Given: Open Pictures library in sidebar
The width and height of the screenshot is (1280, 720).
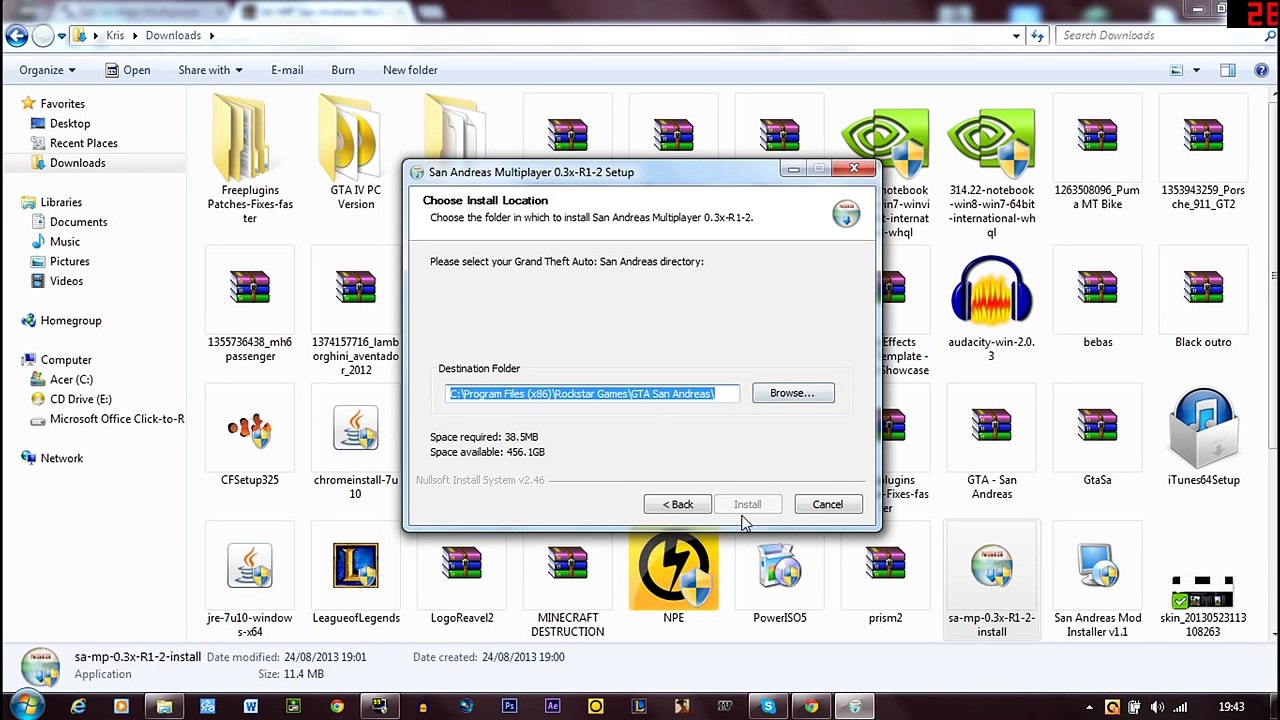Looking at the screenshot, I should tap(69, 261).
